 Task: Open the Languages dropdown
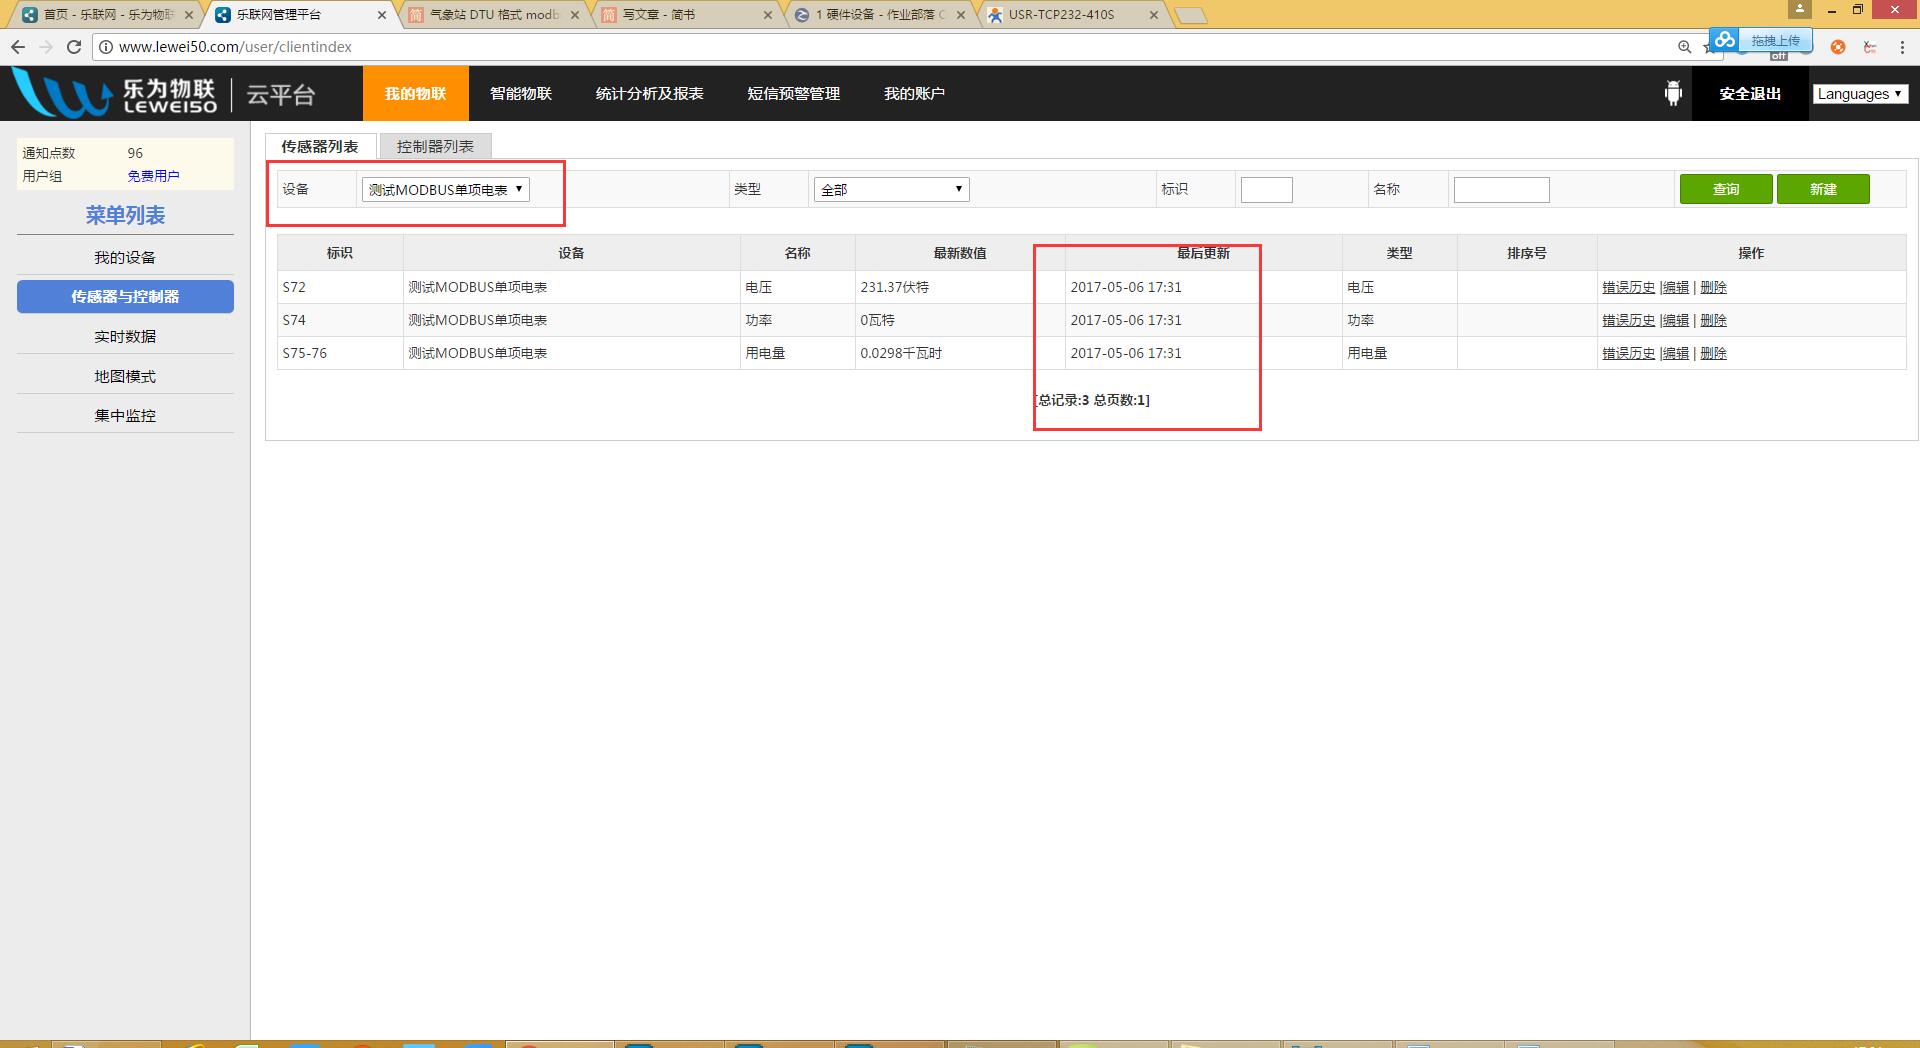click(1860, 94)
